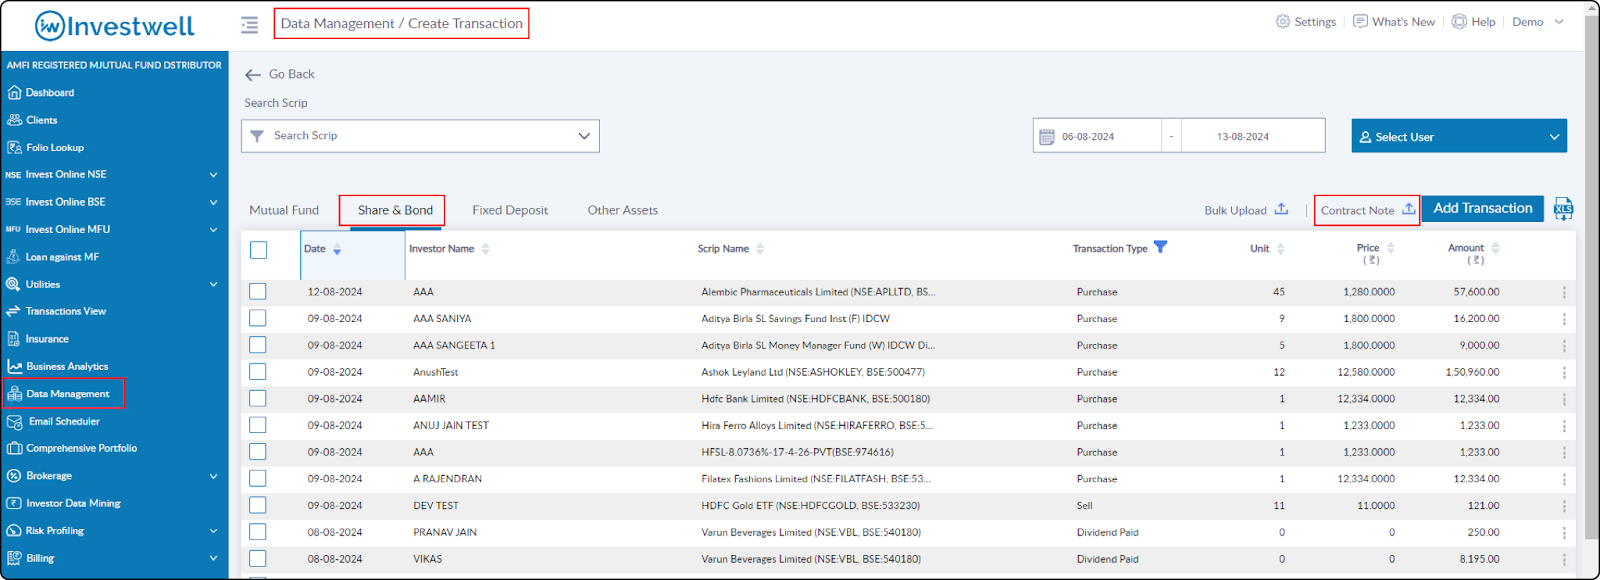Click the Go Back arrow icon

253,74
